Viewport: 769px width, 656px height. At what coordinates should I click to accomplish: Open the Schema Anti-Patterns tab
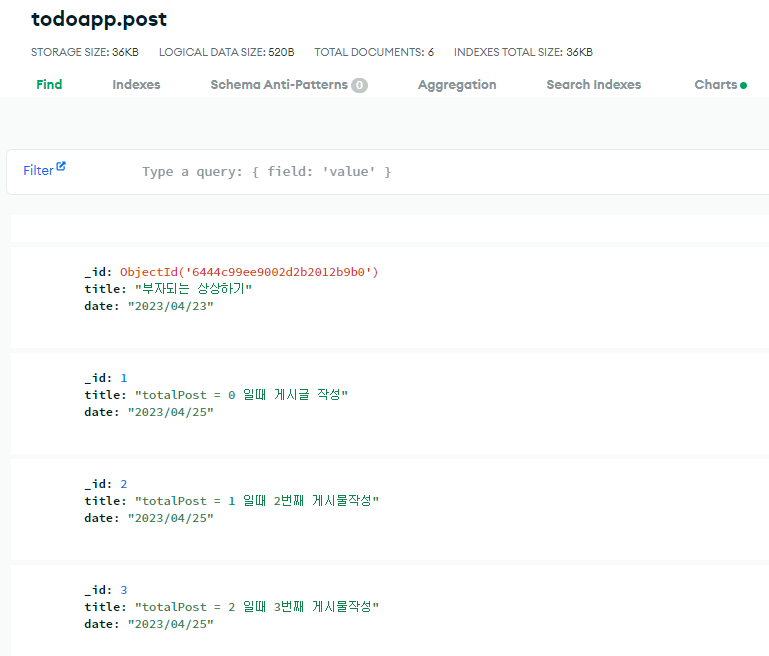tap(279, 84)
